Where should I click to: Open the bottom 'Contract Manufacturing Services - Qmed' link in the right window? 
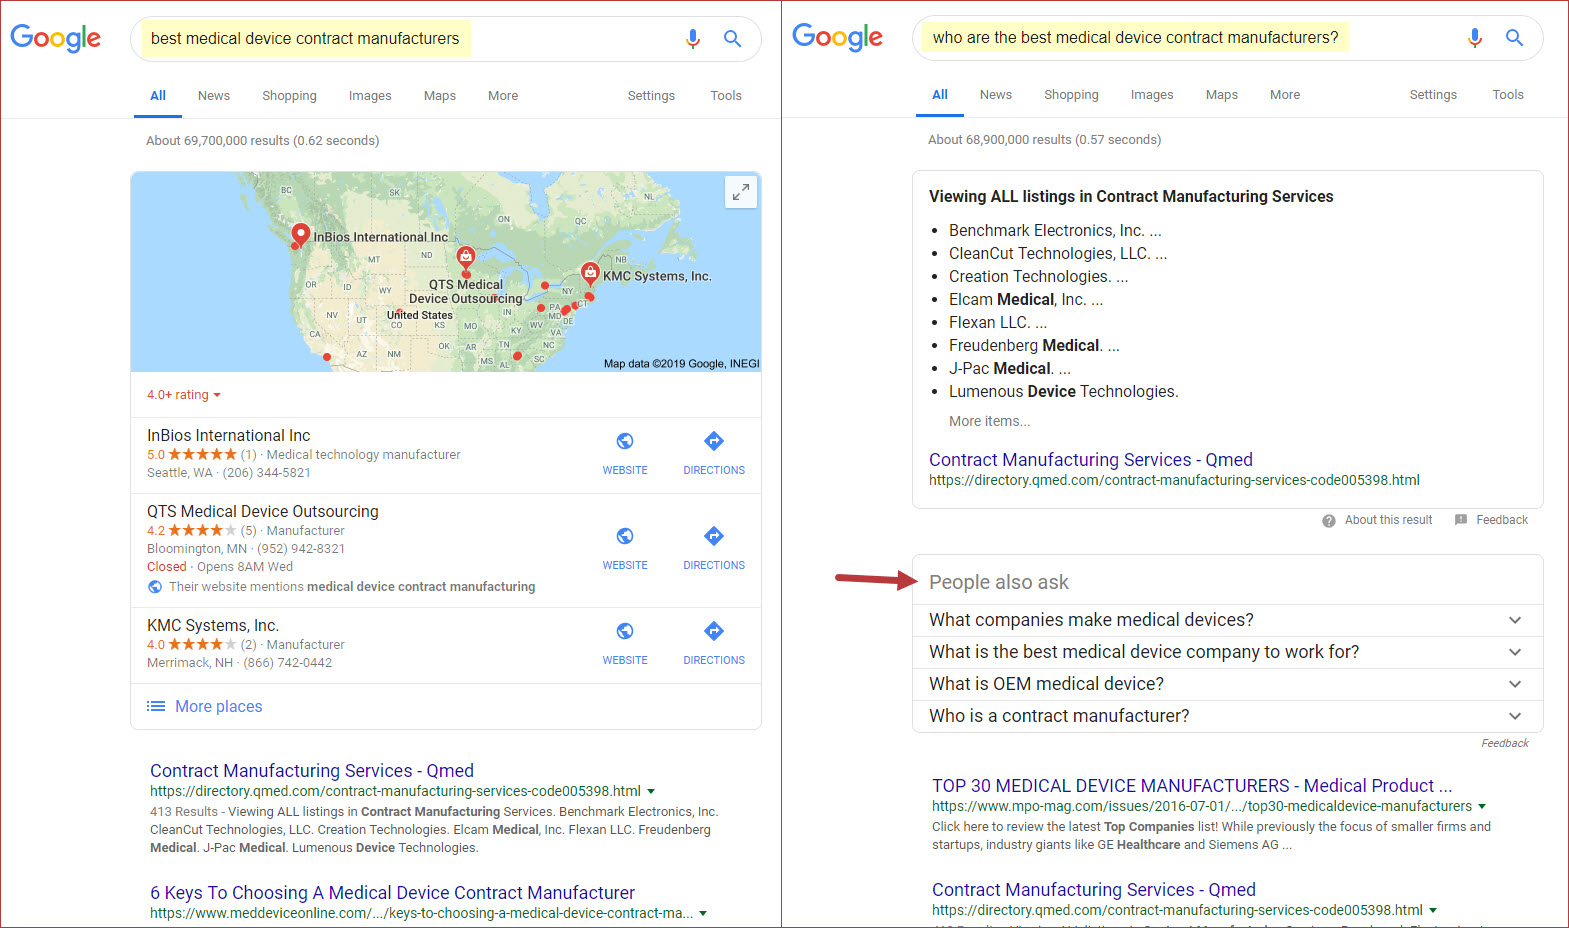[1094, 890]
